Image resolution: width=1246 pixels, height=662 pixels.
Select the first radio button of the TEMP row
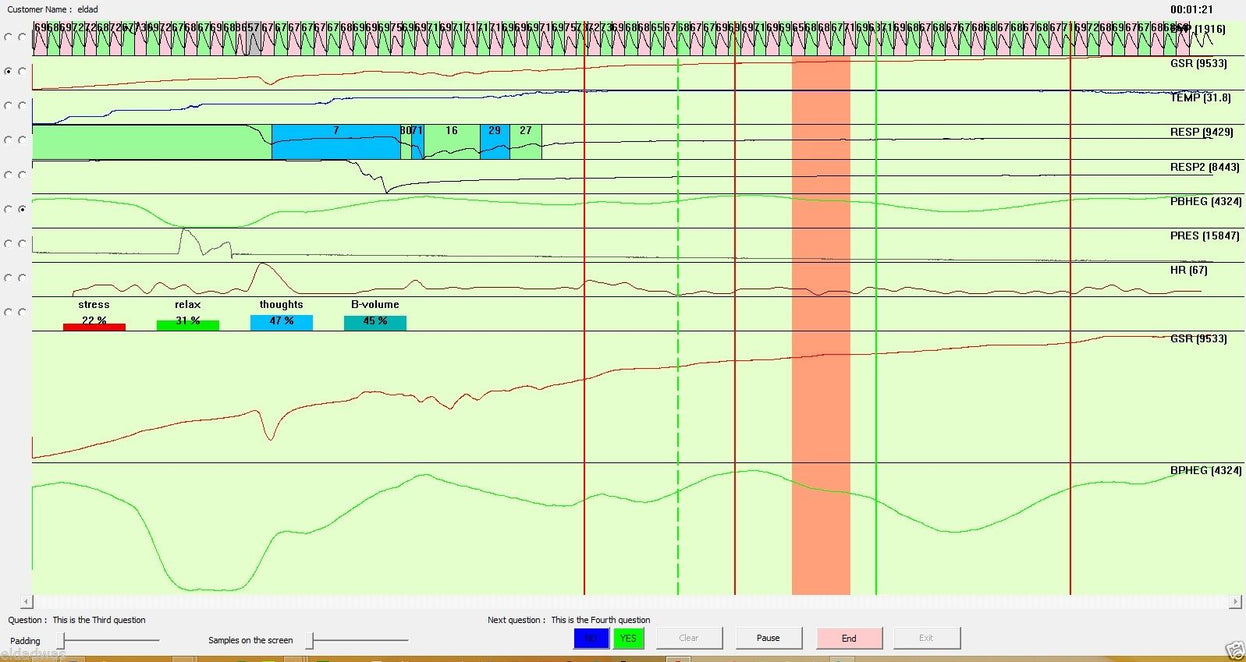tap(9, 105)
